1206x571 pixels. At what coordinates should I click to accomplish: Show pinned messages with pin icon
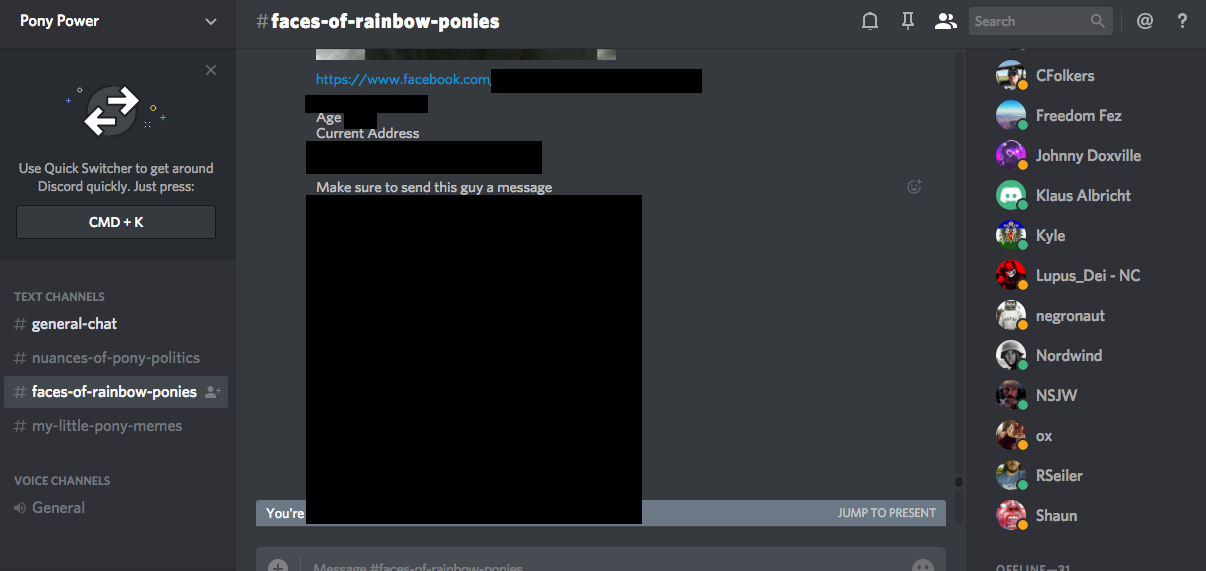pyautogui.click(x=908, y=21)
